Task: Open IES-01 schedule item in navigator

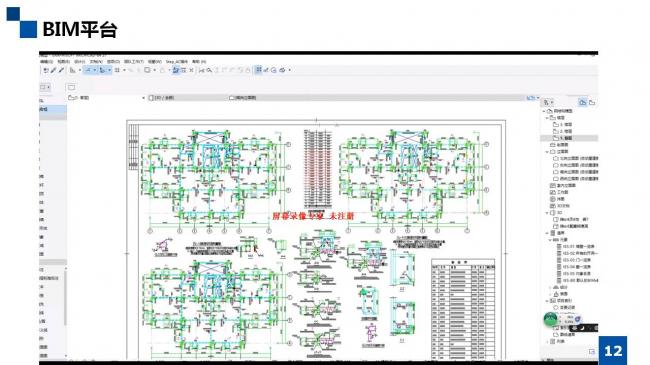Action: [x=577, y=246]
